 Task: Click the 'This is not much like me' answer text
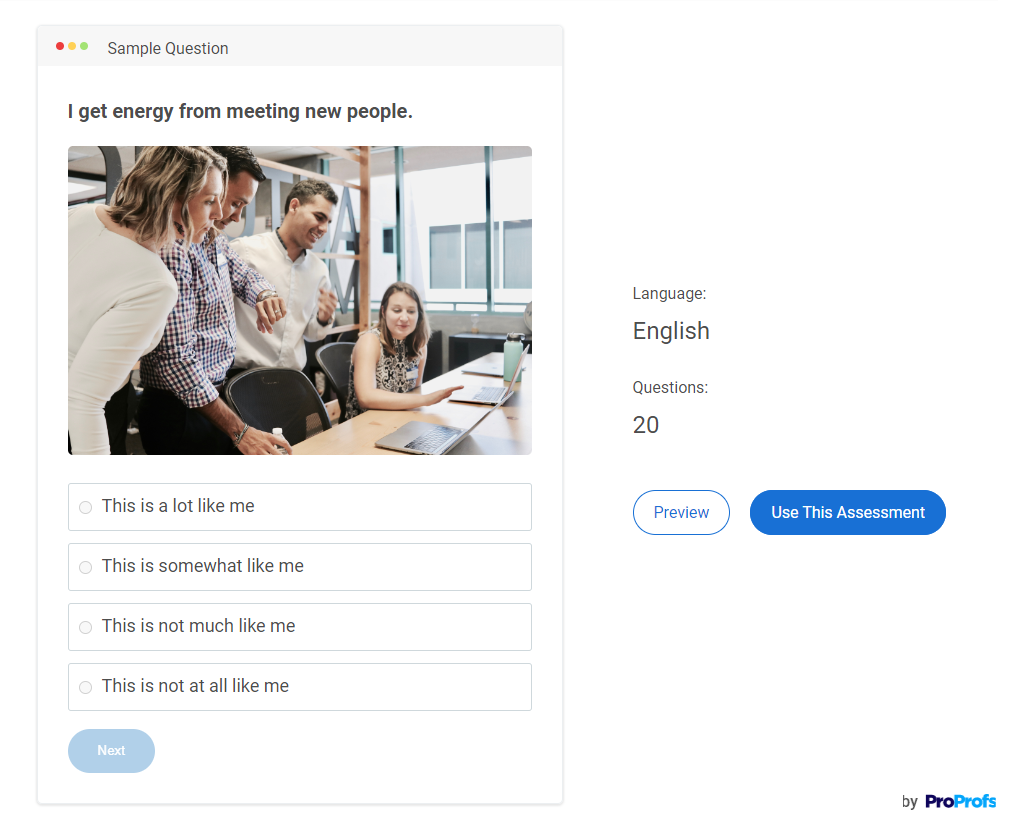(198, 626)
